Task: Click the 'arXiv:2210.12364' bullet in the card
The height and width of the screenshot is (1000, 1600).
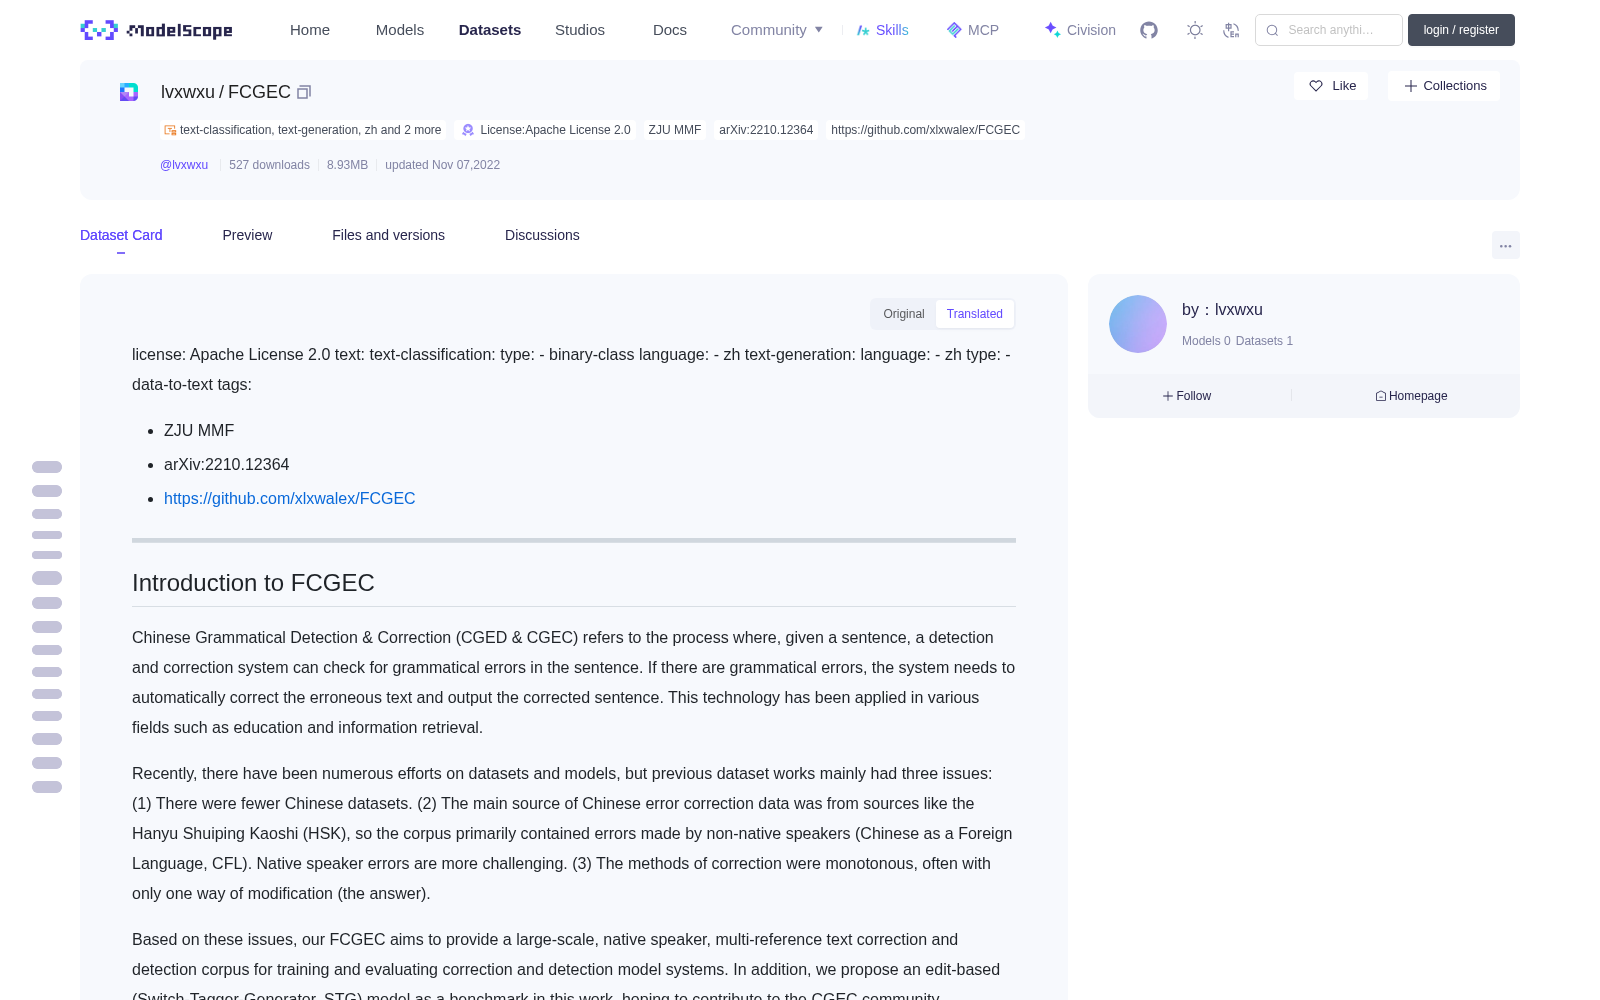Action: tap(227, 464)
